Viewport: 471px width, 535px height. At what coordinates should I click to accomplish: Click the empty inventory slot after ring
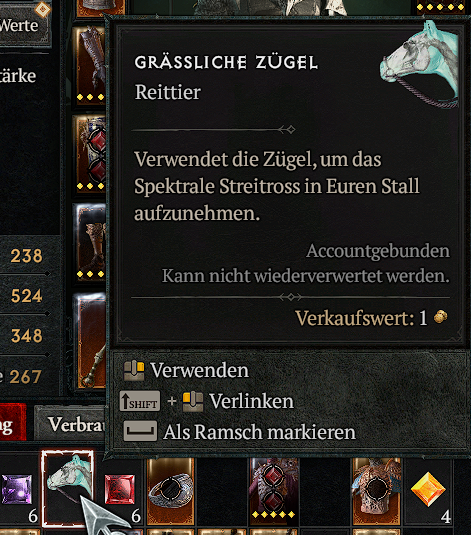(222, 491)
